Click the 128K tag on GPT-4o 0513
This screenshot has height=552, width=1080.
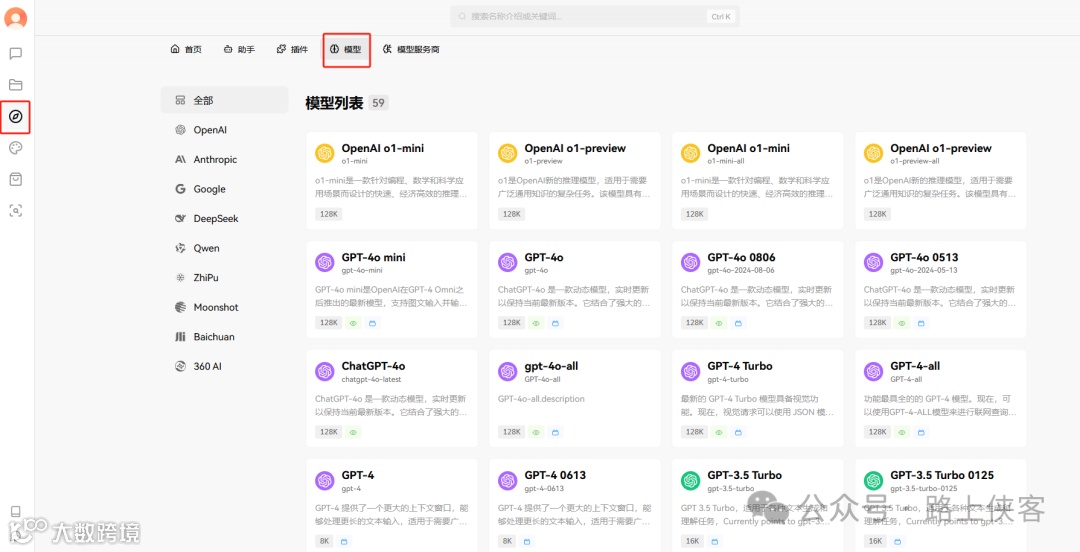pyautogui.click(x=878, y=323)
